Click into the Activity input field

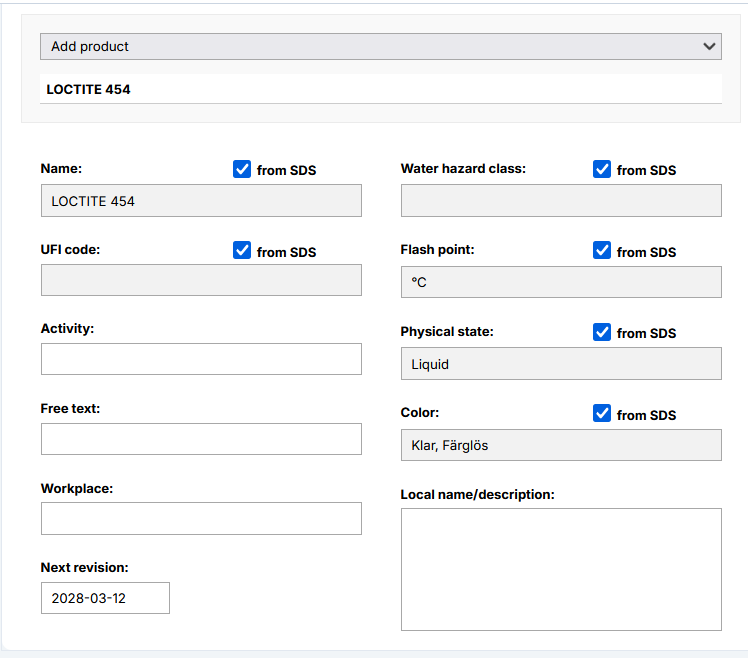tap(201, 359)
